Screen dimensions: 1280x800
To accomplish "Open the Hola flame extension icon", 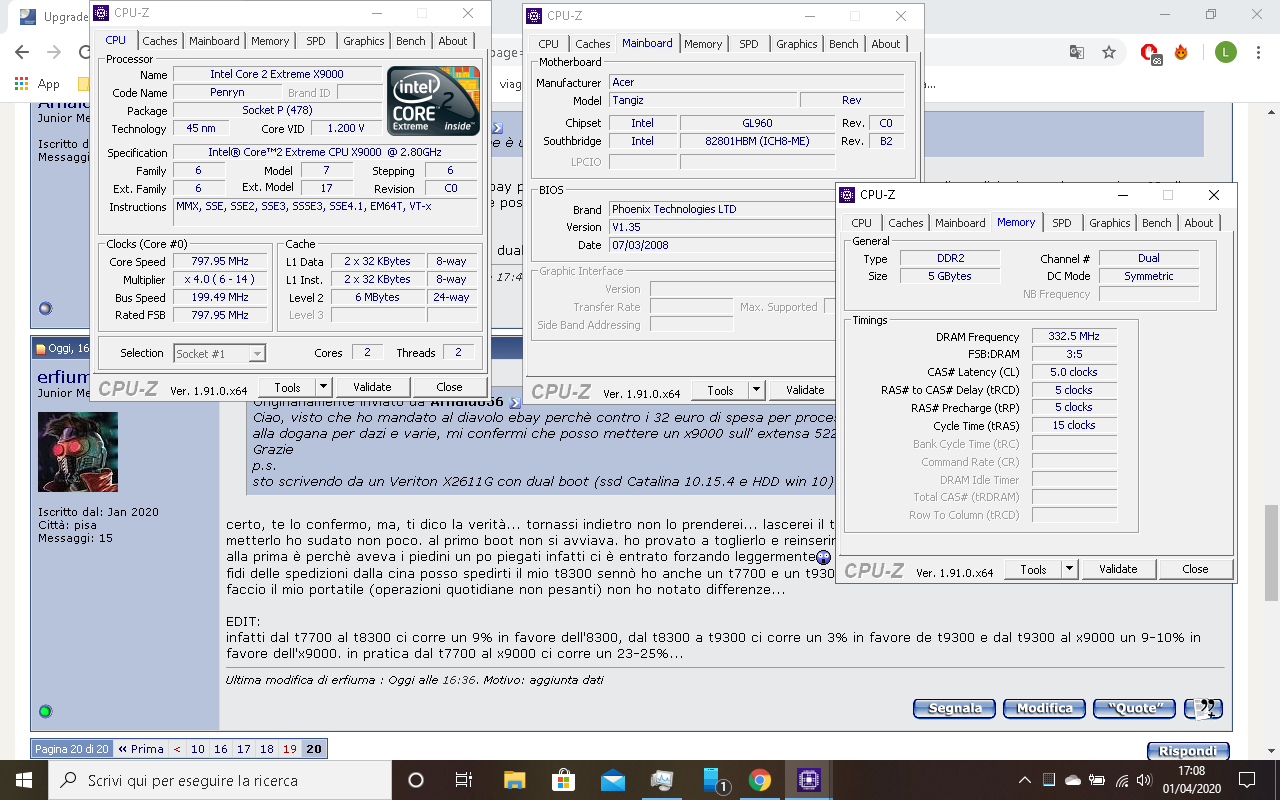I will pos(1181,52).
